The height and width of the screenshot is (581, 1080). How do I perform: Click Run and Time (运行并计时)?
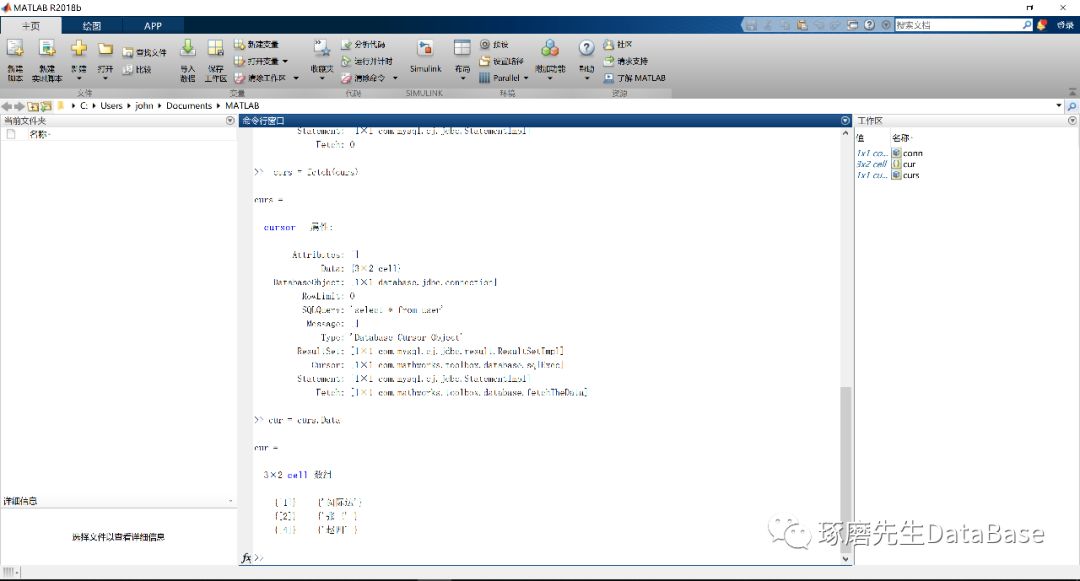pos(367,61)
